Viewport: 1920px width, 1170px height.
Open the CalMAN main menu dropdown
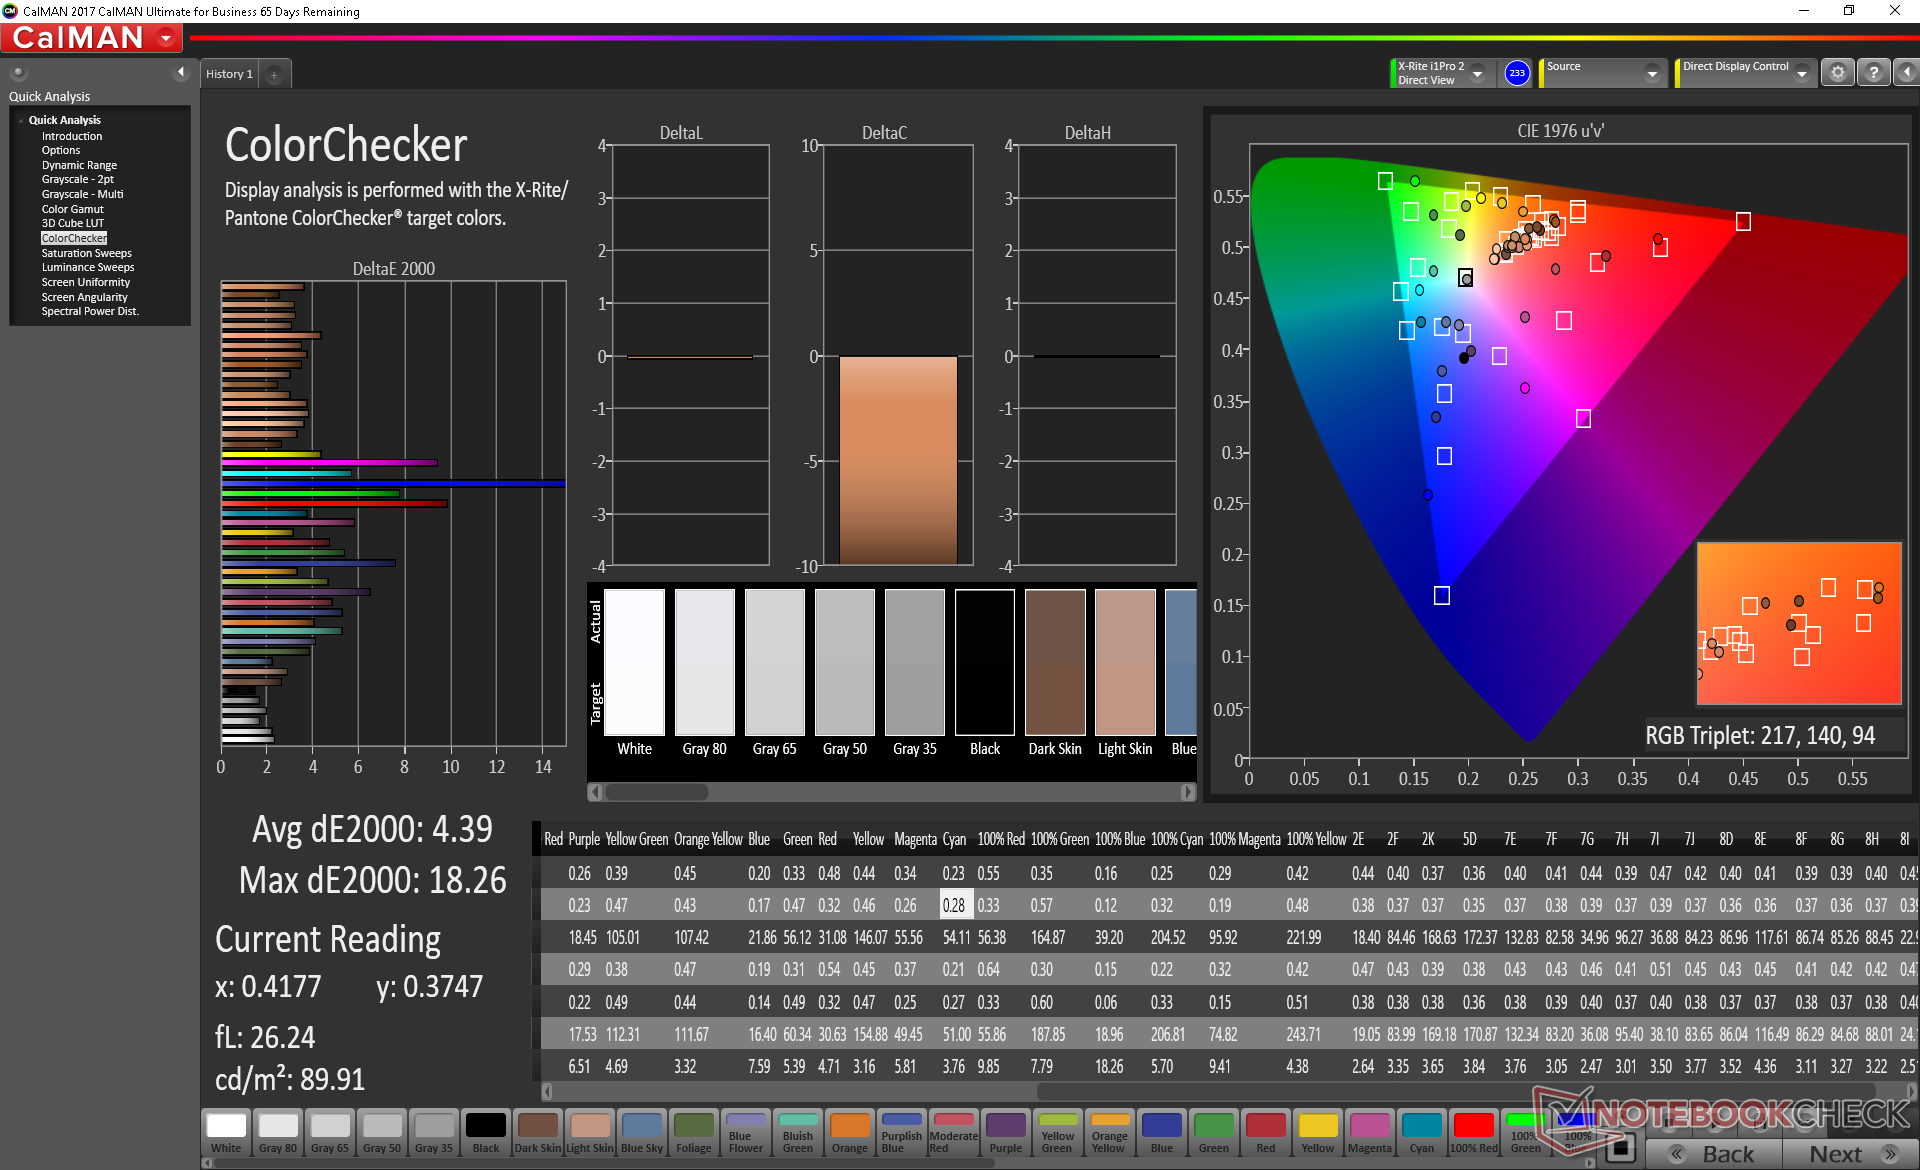point(167,39)
